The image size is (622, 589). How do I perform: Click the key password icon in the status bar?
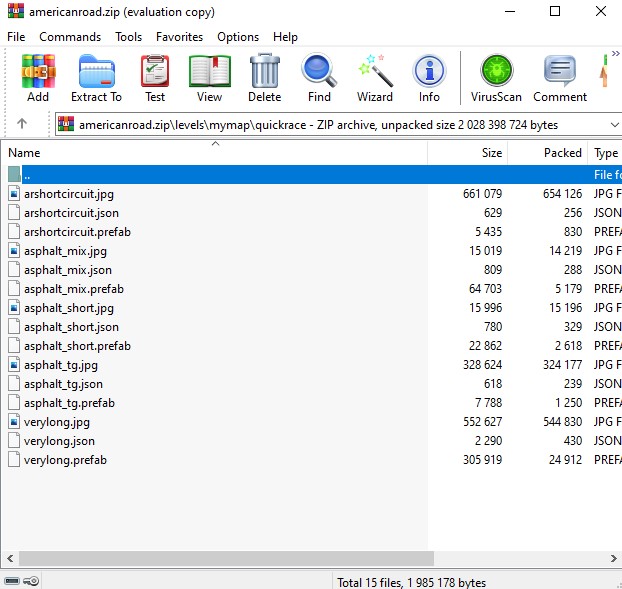31,581
